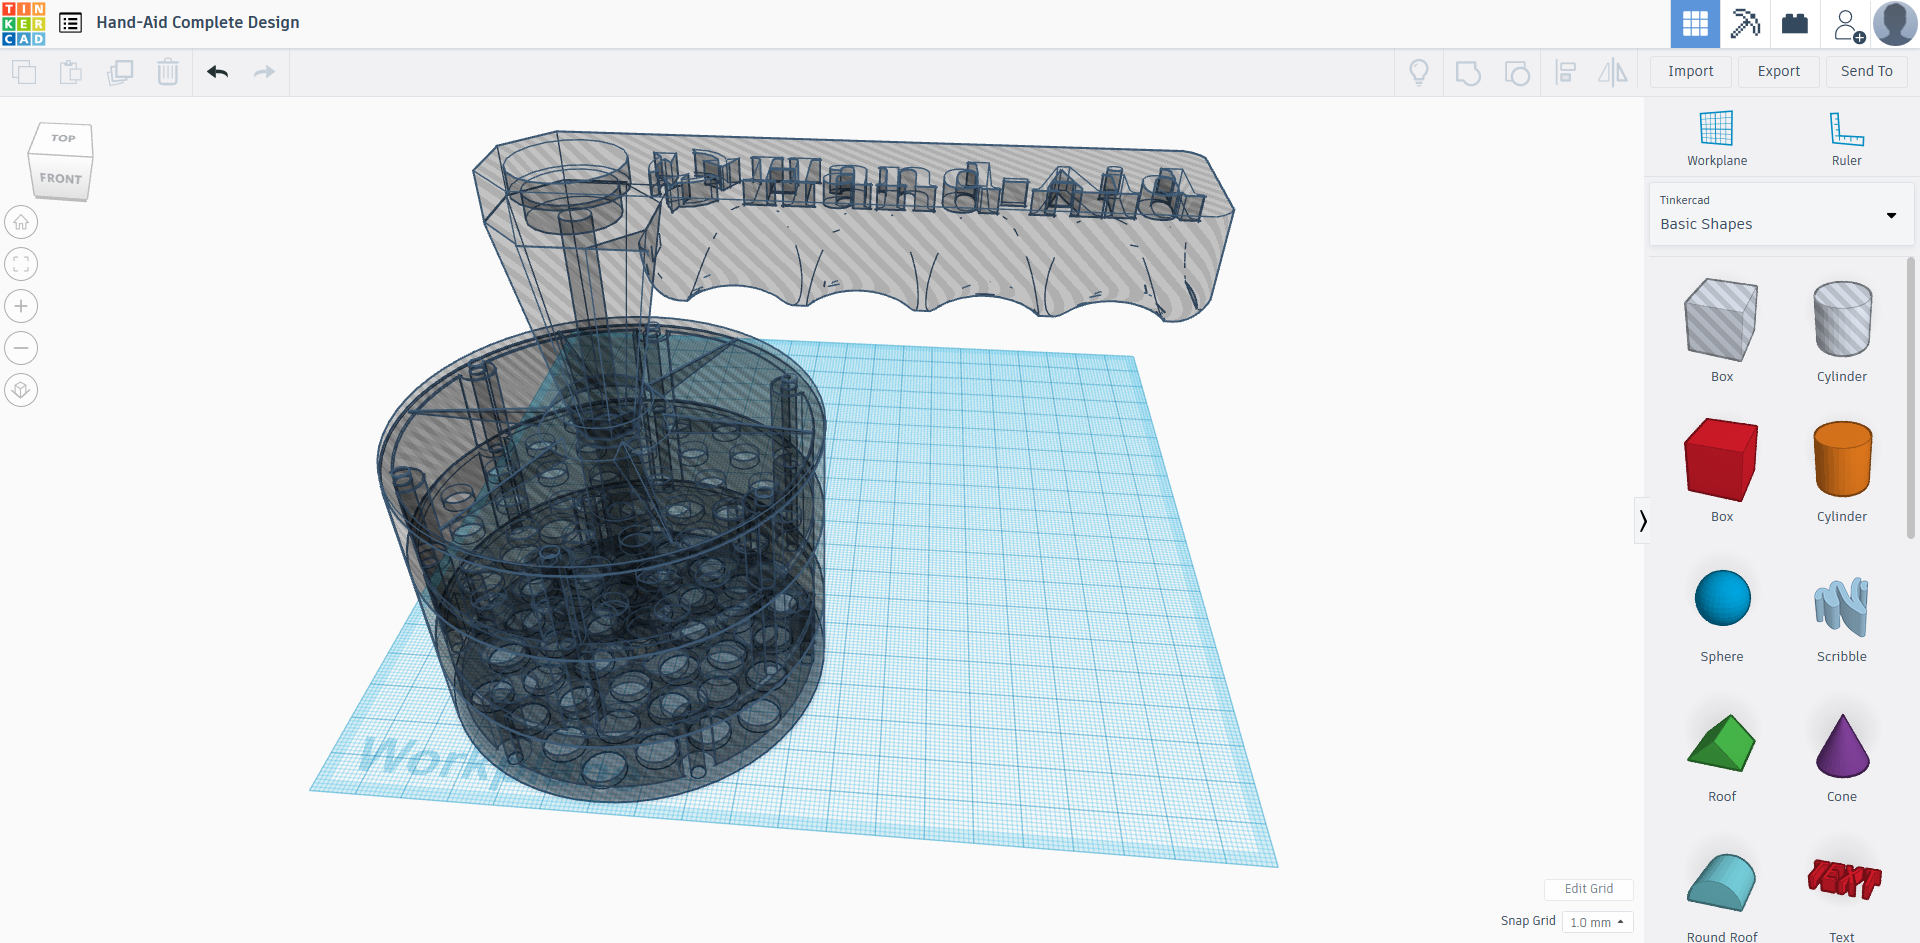The height and width of the screenshot is (943, 1920).
Task: Toggle the 3D design grid view button
Action: 1695,24
